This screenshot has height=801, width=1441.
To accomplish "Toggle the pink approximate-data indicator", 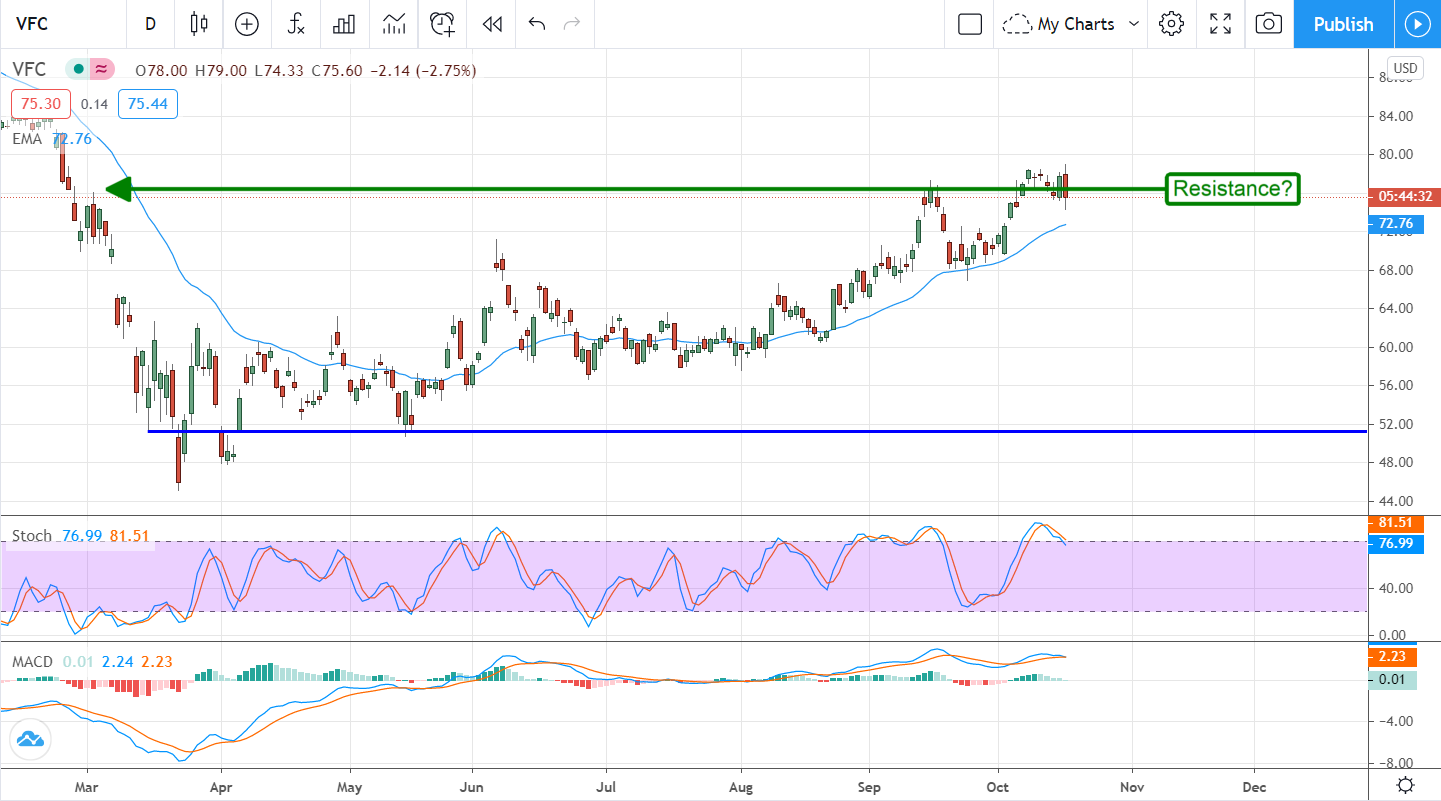I will pyautogui.click(x=101, y=70).
